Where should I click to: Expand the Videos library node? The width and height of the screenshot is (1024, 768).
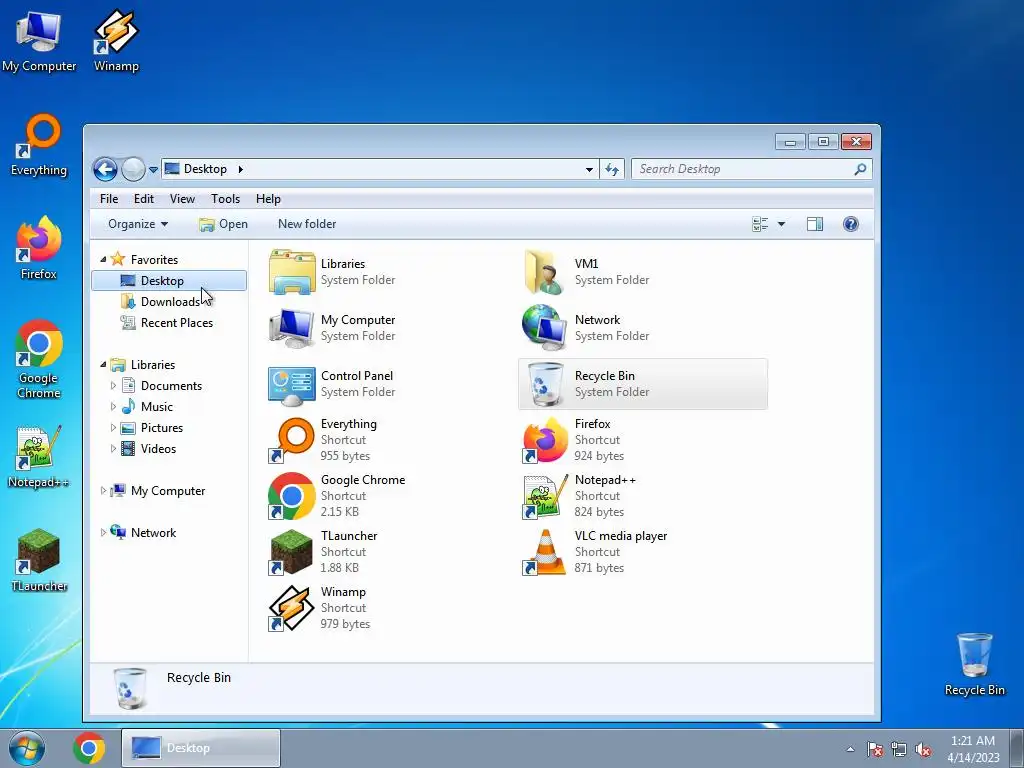113,449
